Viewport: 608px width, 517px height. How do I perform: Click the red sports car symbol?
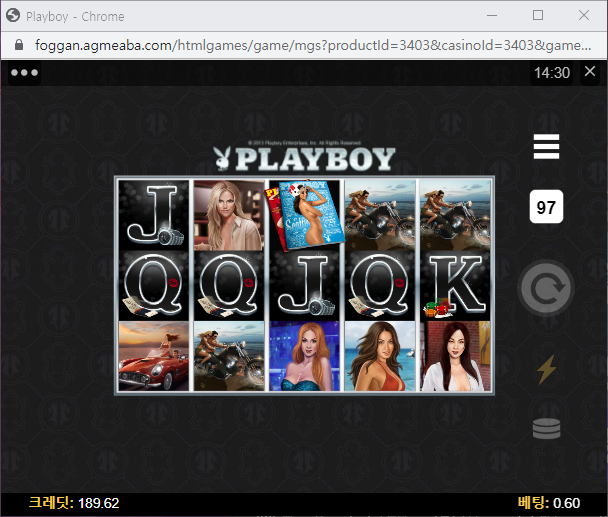[154, 356]
